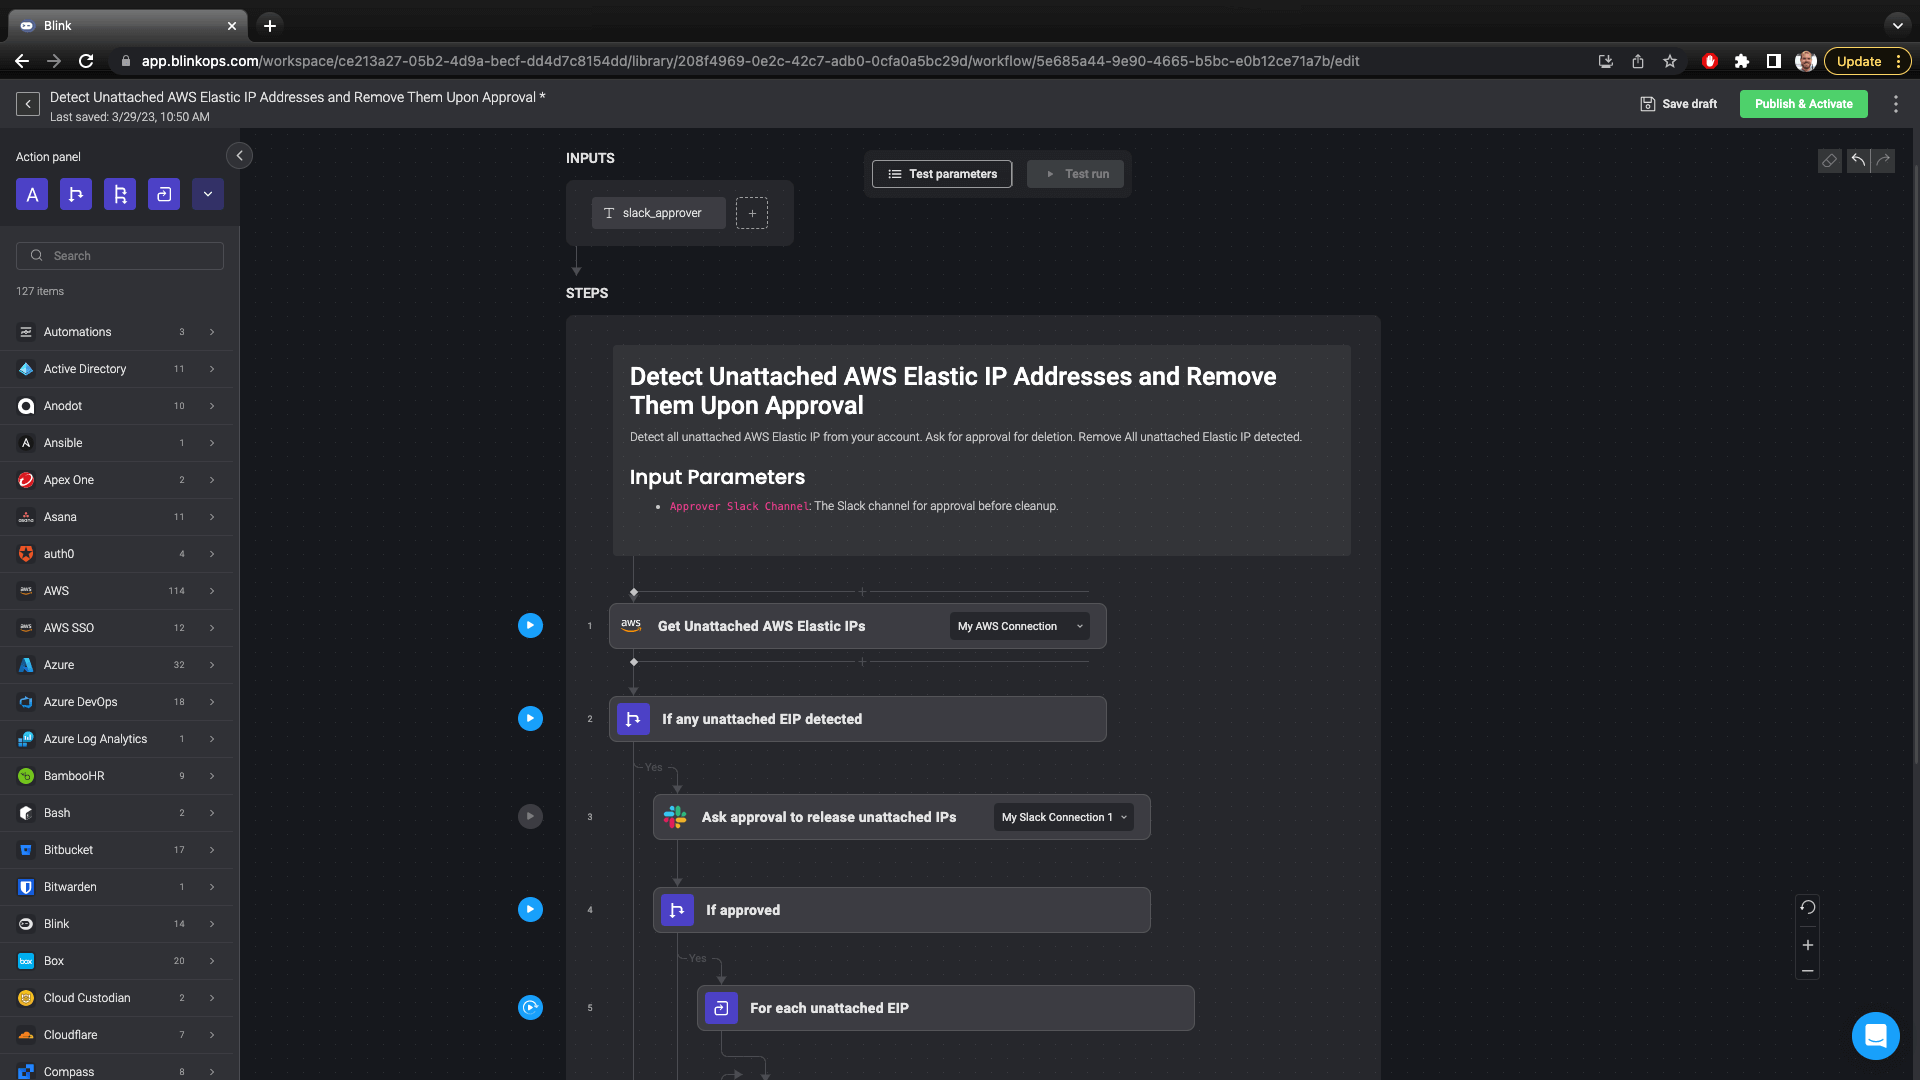Click the eraser tool above the workflow canvas
Screen dimensions: 1920x1080
click(1830, 161)
